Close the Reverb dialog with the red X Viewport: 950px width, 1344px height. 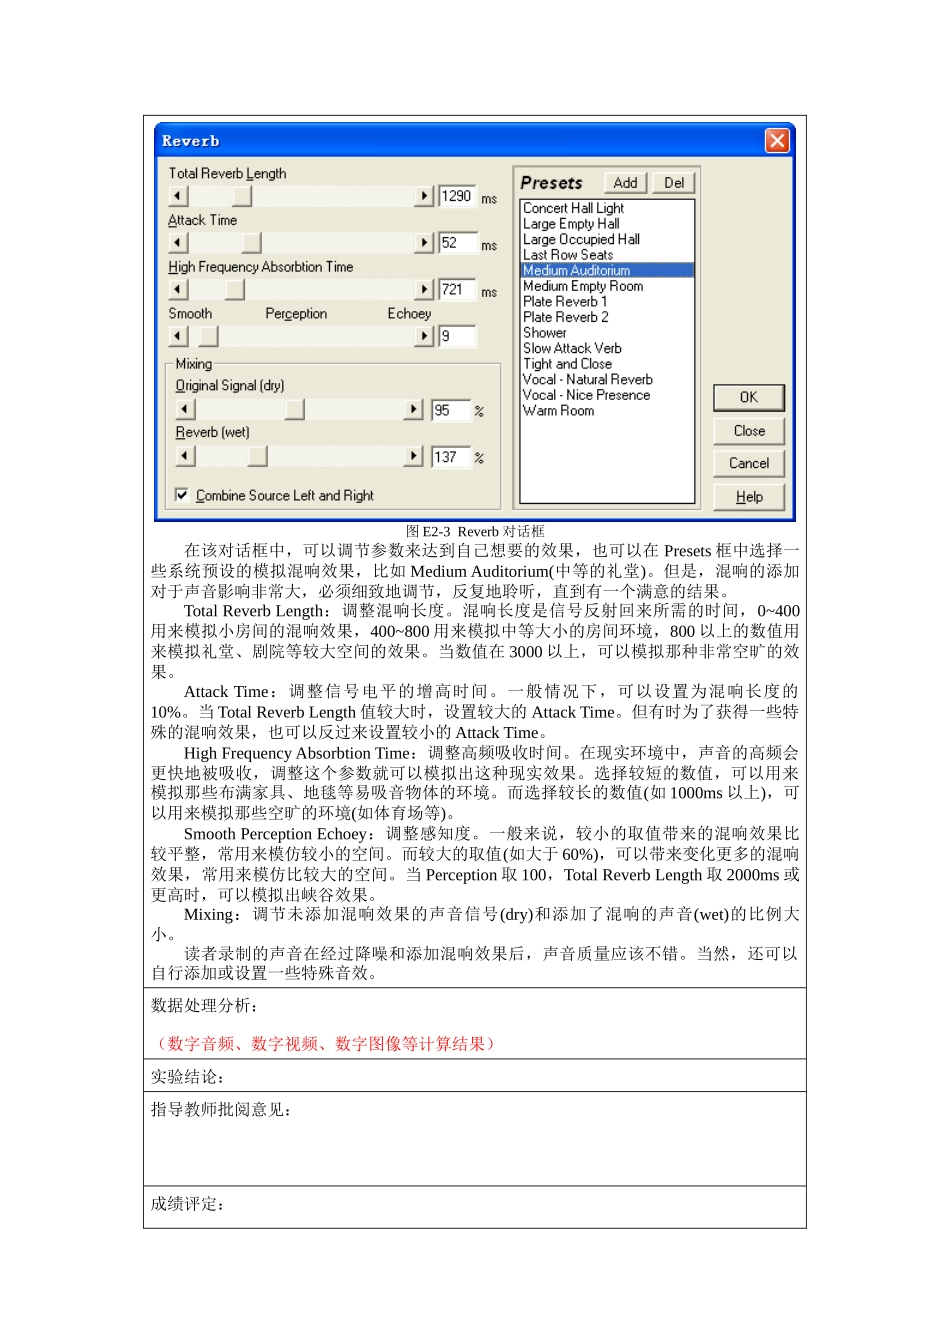pyautogui.click(x=777, y=141)
